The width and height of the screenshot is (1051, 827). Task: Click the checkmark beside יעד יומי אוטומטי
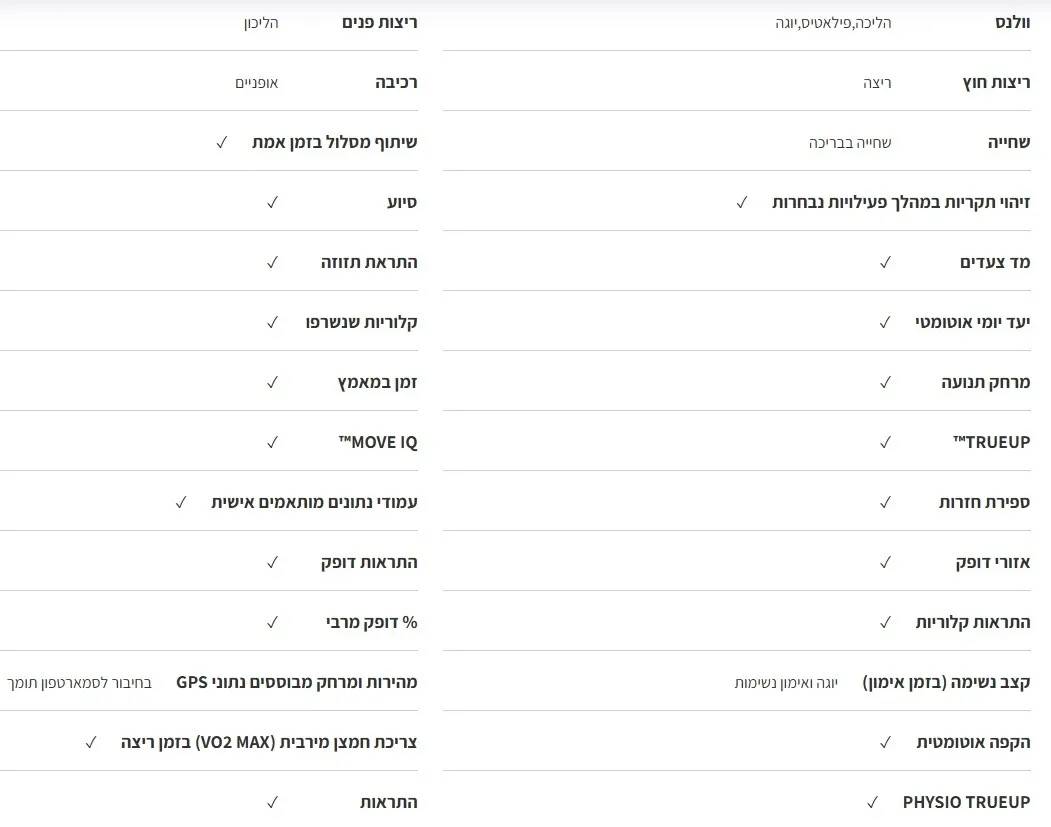tap(885, 322)
